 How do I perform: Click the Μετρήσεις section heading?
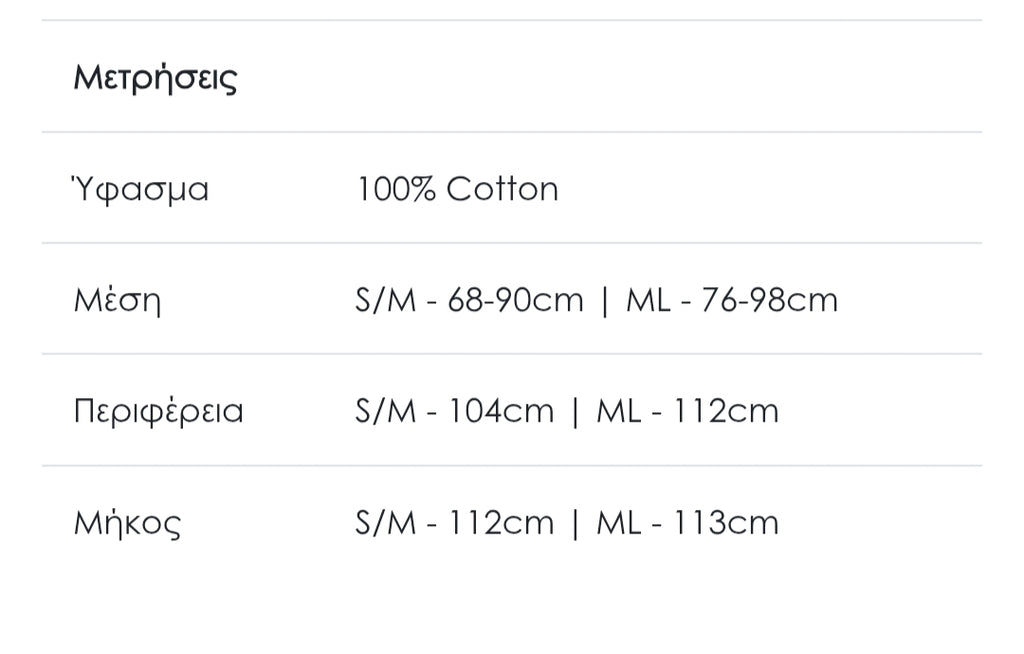point(155,78)
